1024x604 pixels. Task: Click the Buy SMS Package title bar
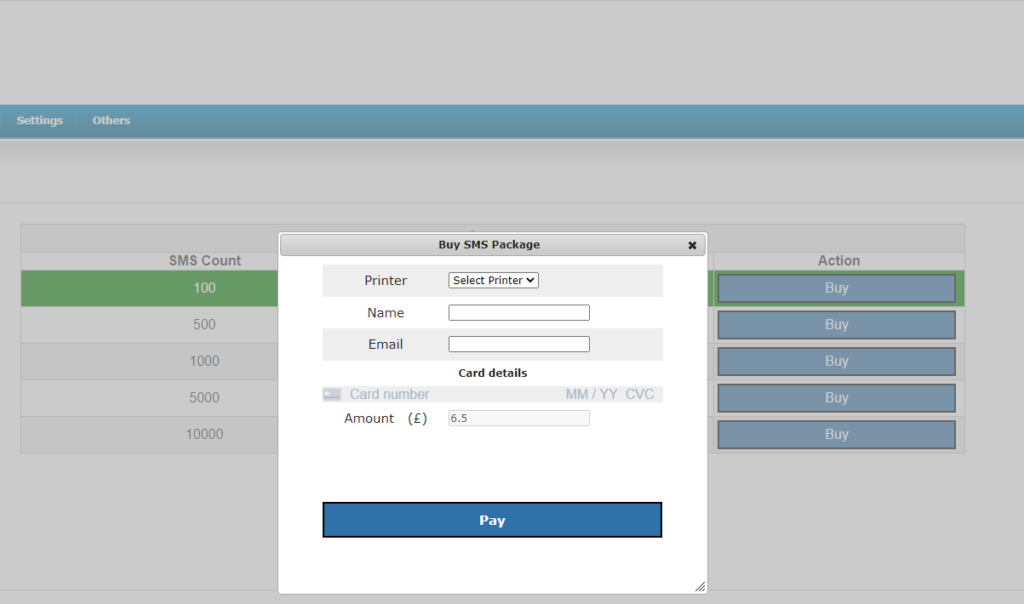489,245
